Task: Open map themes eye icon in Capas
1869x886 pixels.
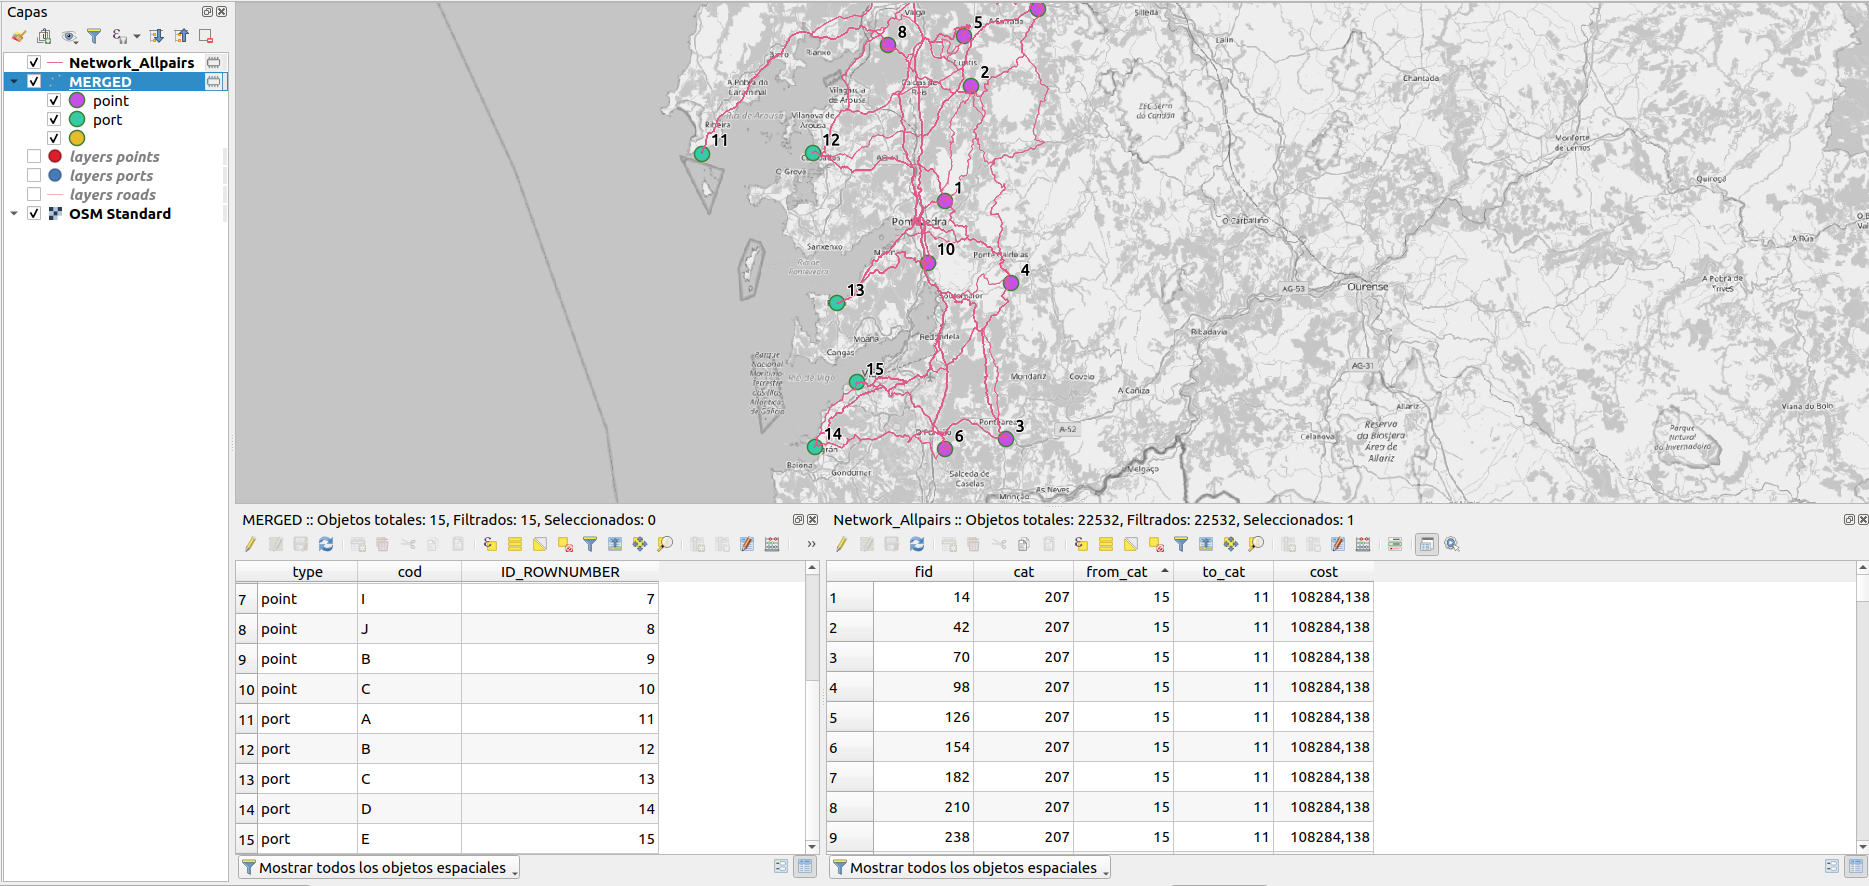Action: (x=69, y=36)
